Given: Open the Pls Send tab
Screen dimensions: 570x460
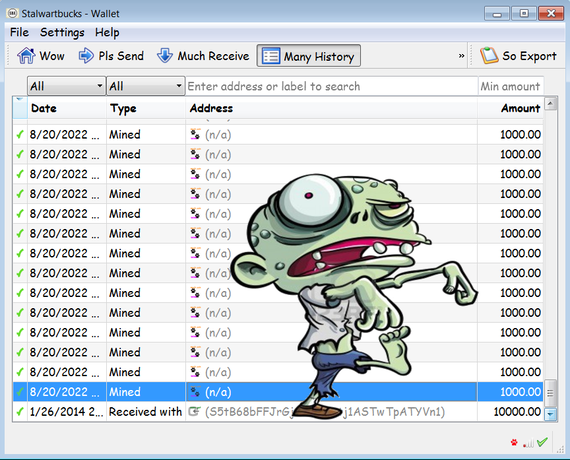Looking at the screenshot, I should point(111,56).
